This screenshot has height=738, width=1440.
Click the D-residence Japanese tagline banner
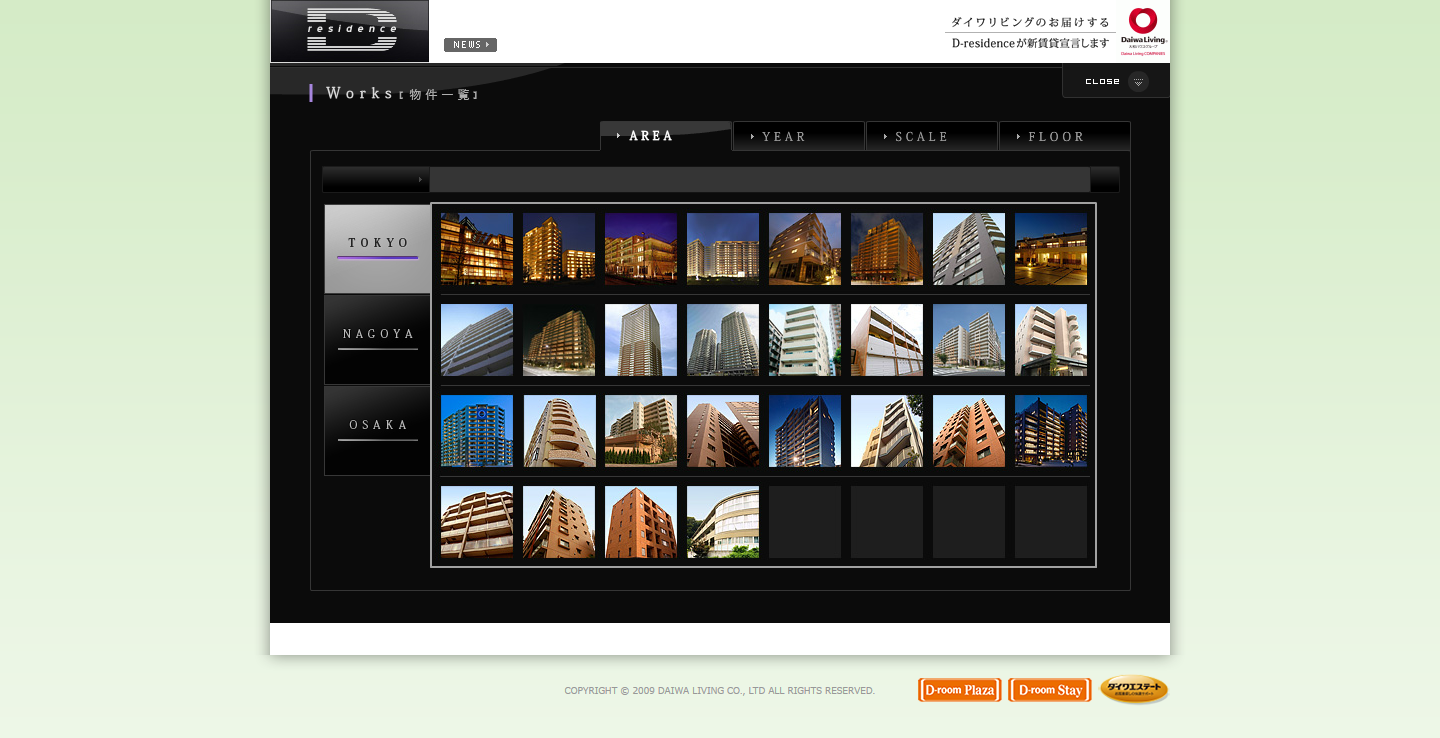coord(1030,33)
